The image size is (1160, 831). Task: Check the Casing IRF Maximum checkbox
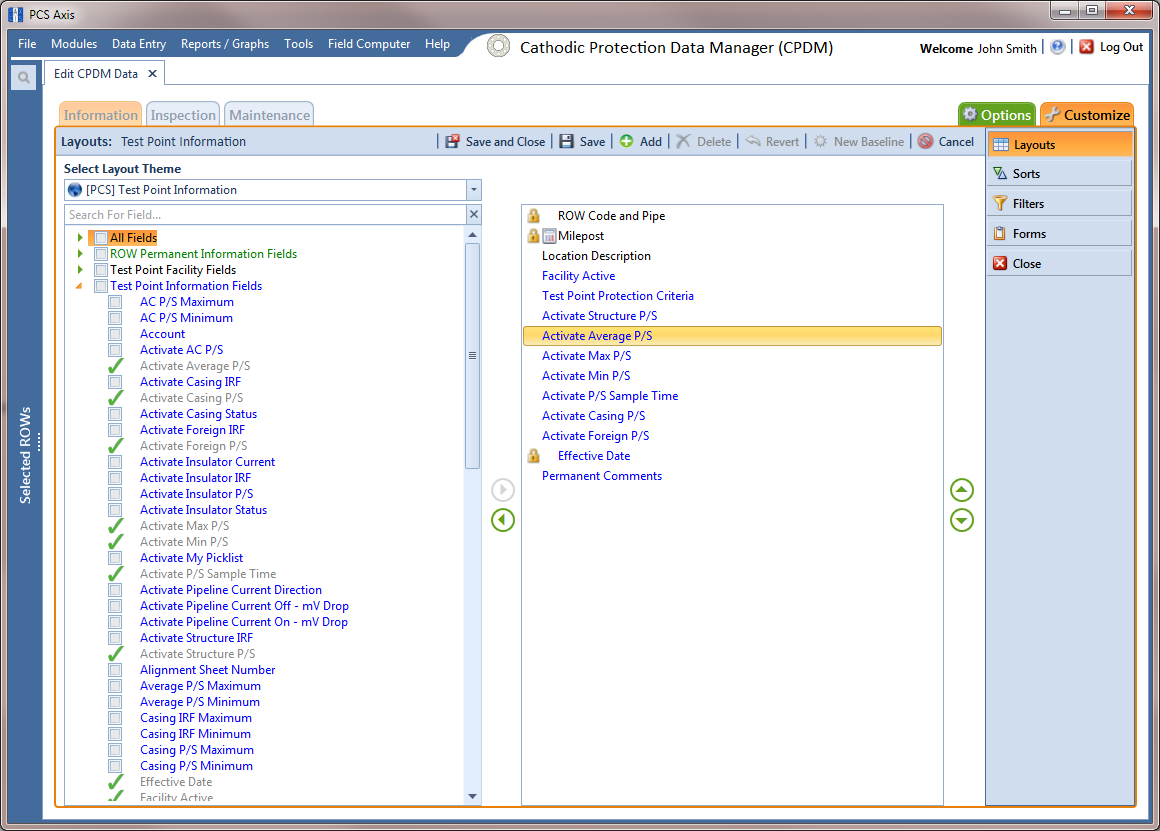click(115, 718)
